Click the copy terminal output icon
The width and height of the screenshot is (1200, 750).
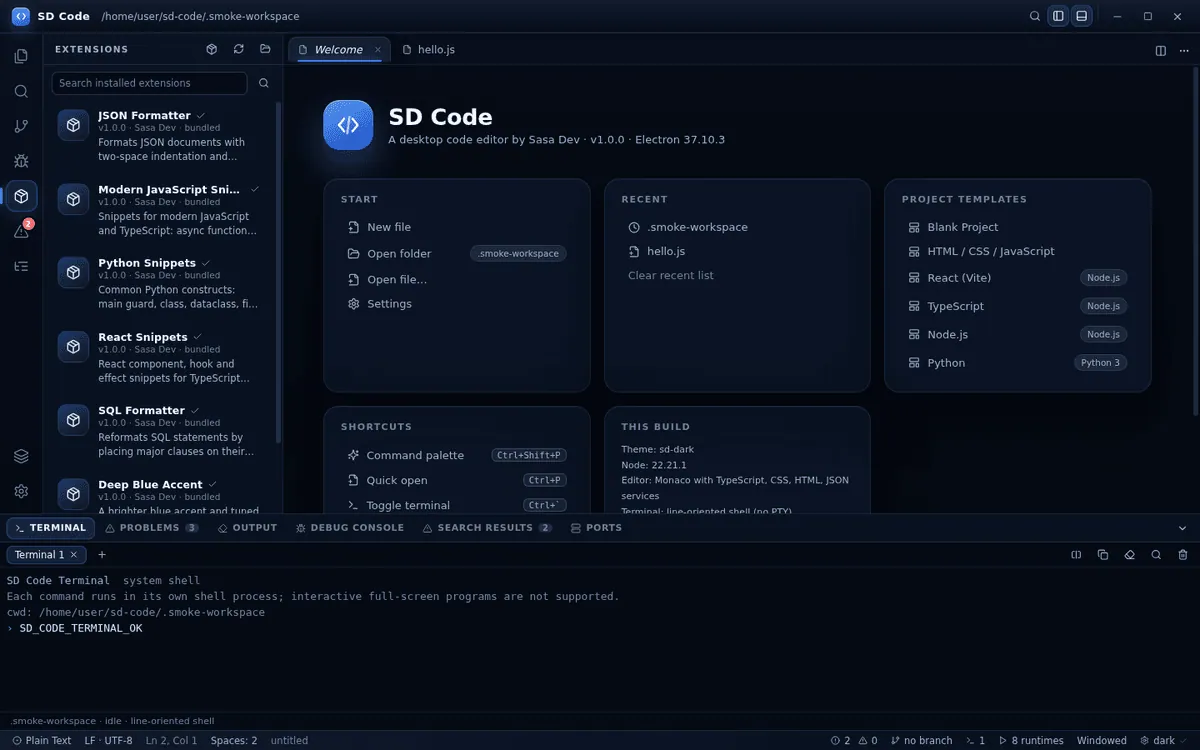1103,555
